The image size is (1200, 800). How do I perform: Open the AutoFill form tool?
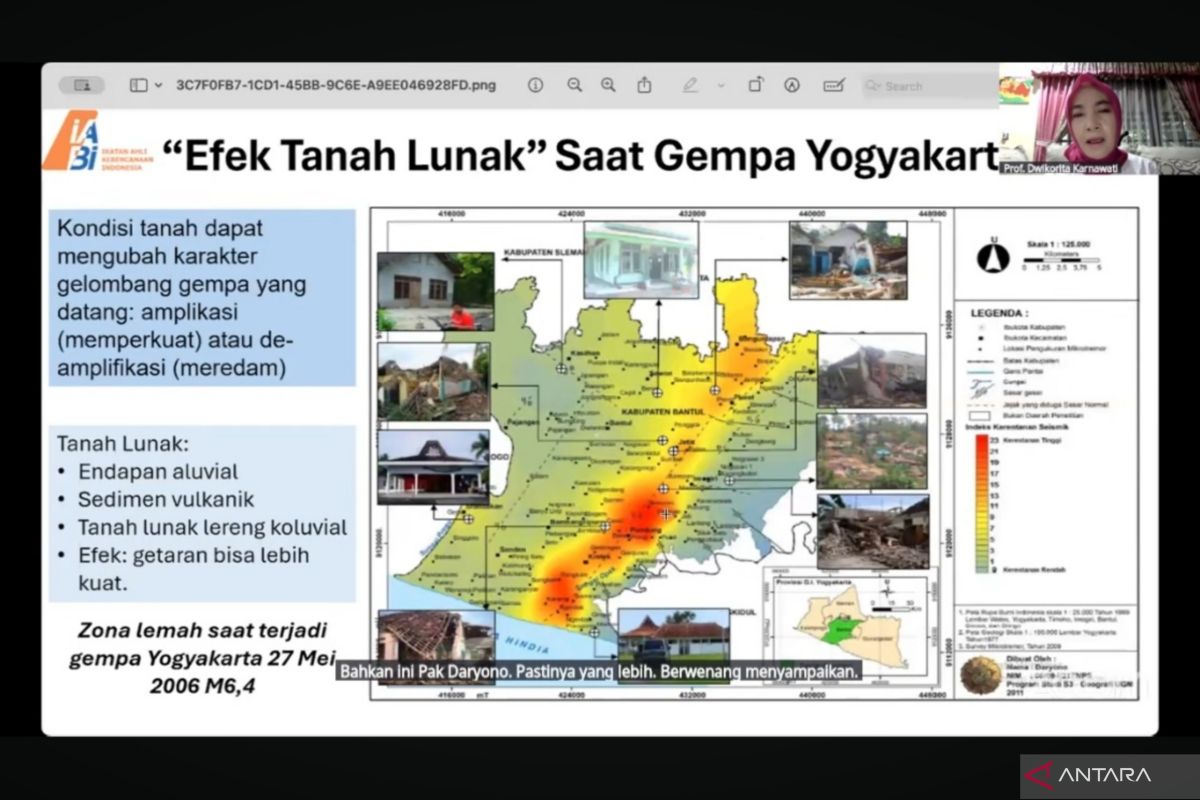(832, 85)
